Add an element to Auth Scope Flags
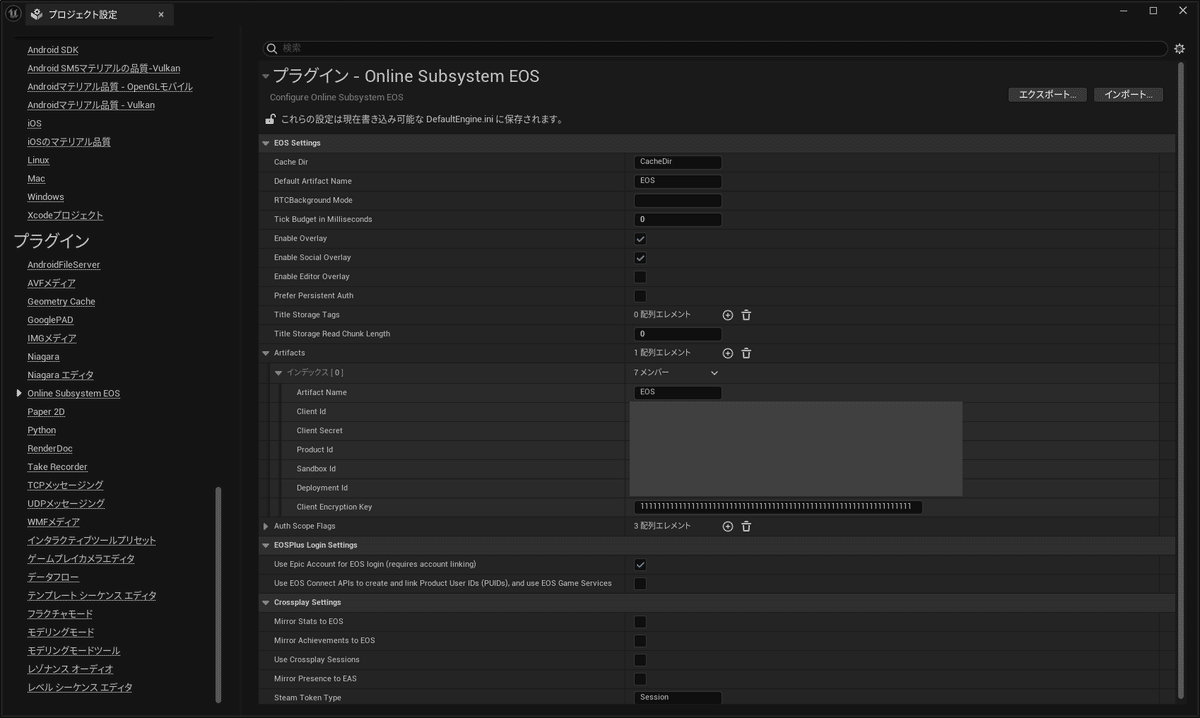 (727, 525)
